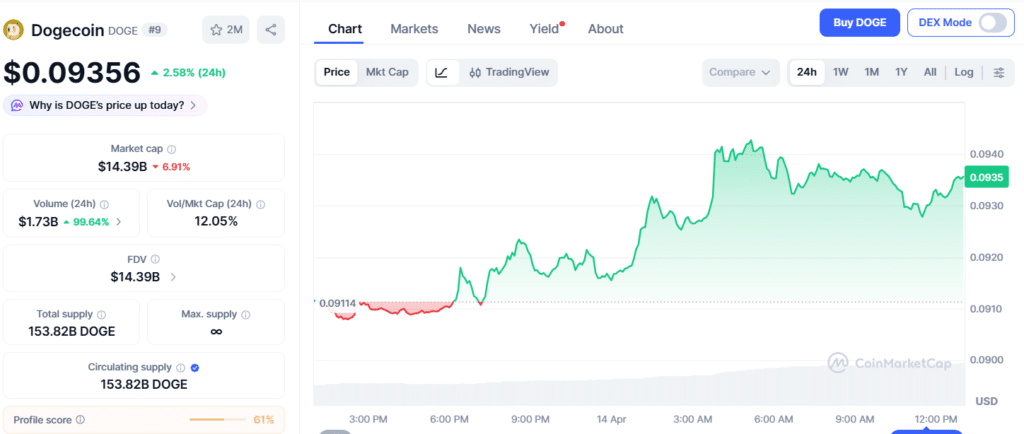
Task: Switch to the Markets tab
Action: [413, 29]
